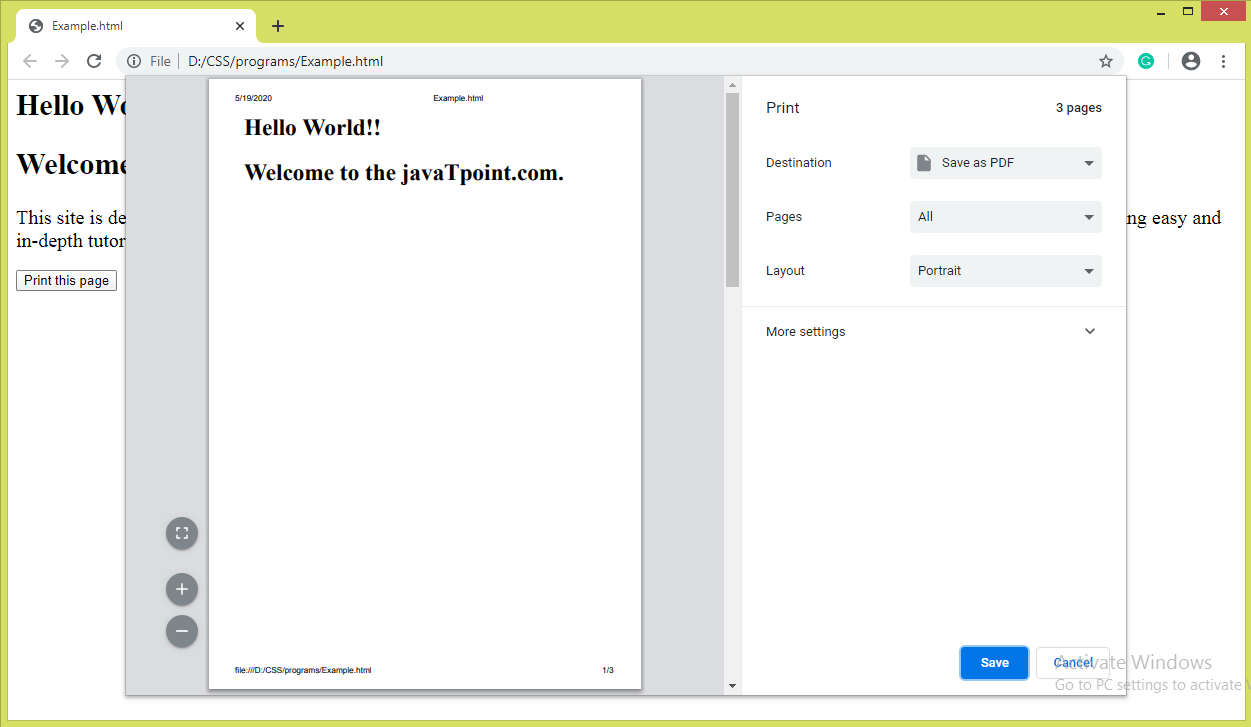Click the preview scrollbar down arrow
Image resolution: width=1251 pixels, height=727 pixels.
(732, 686)
